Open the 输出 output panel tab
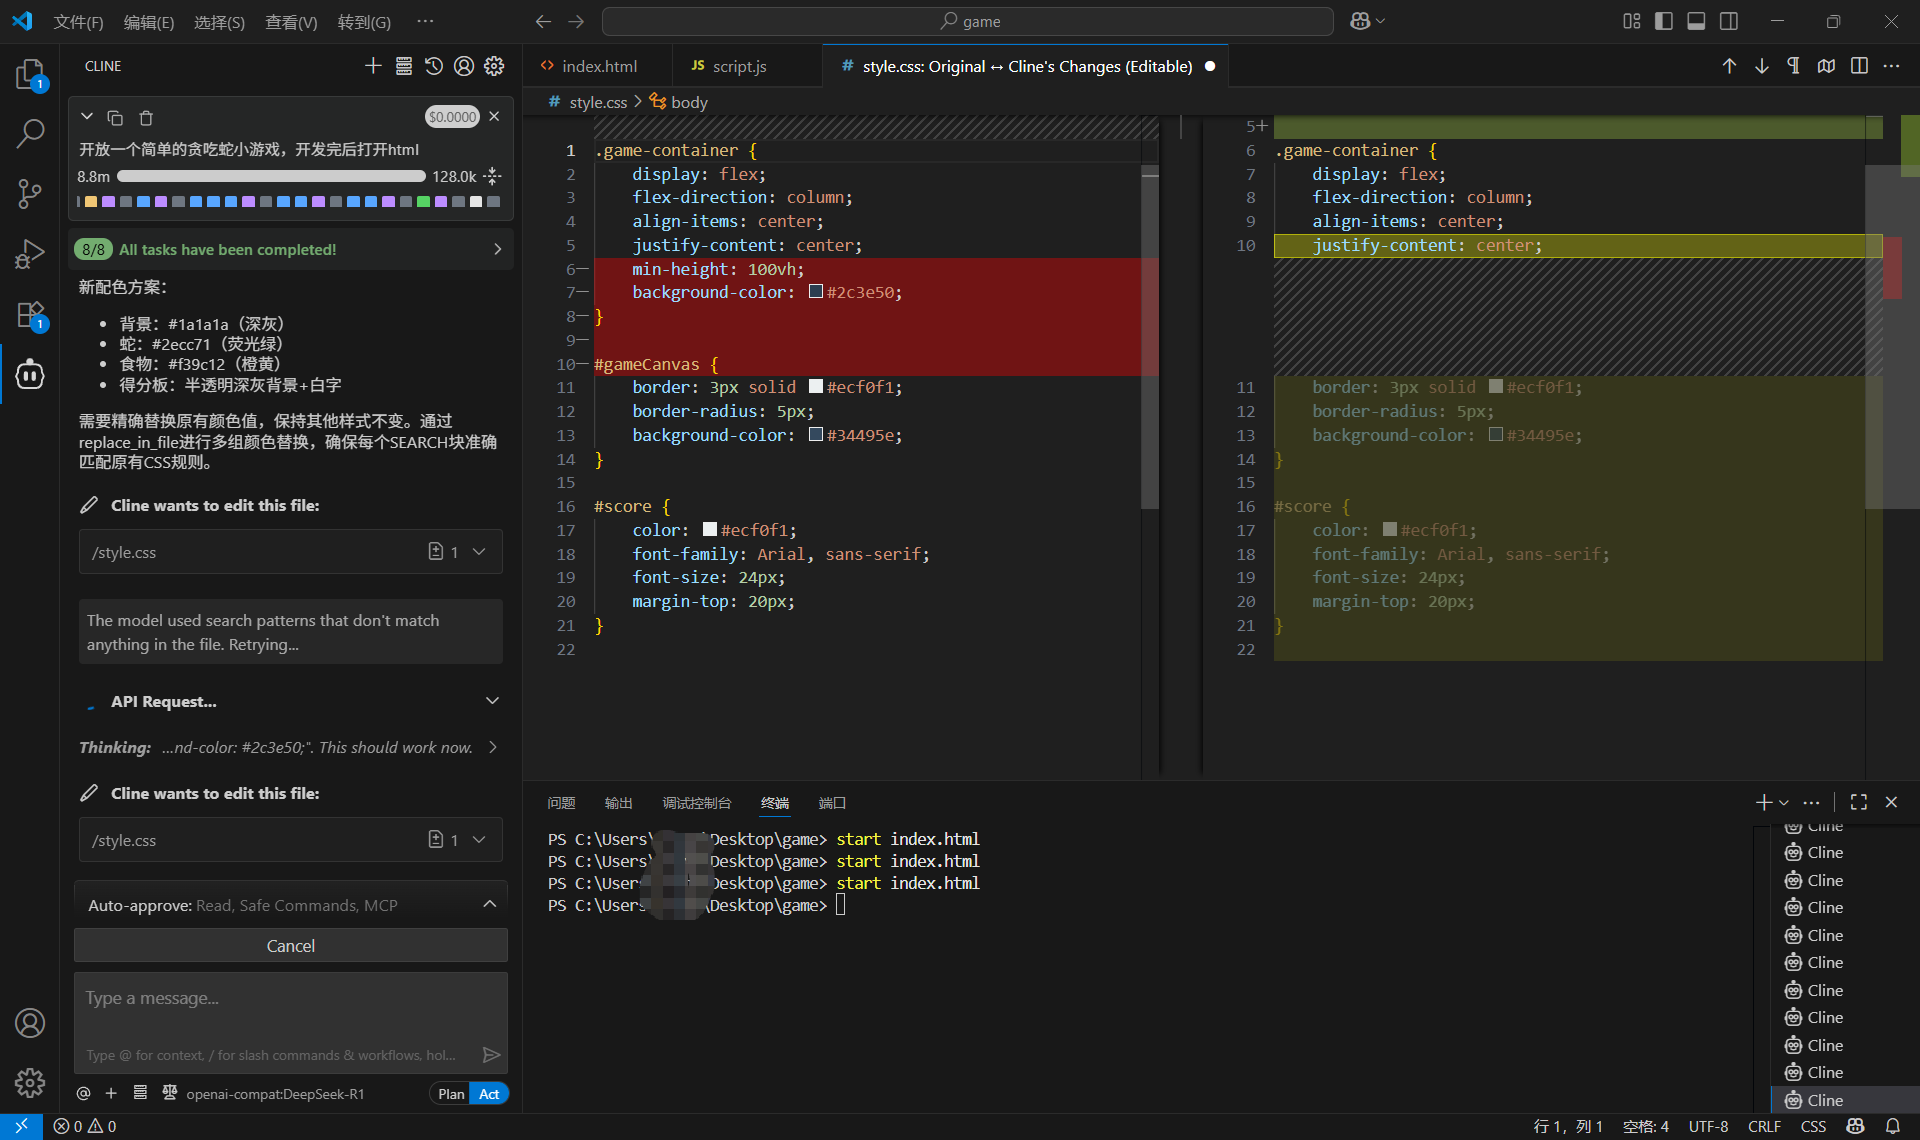Viewport: 1920px width, 1140px height. [x=618, y=803]
